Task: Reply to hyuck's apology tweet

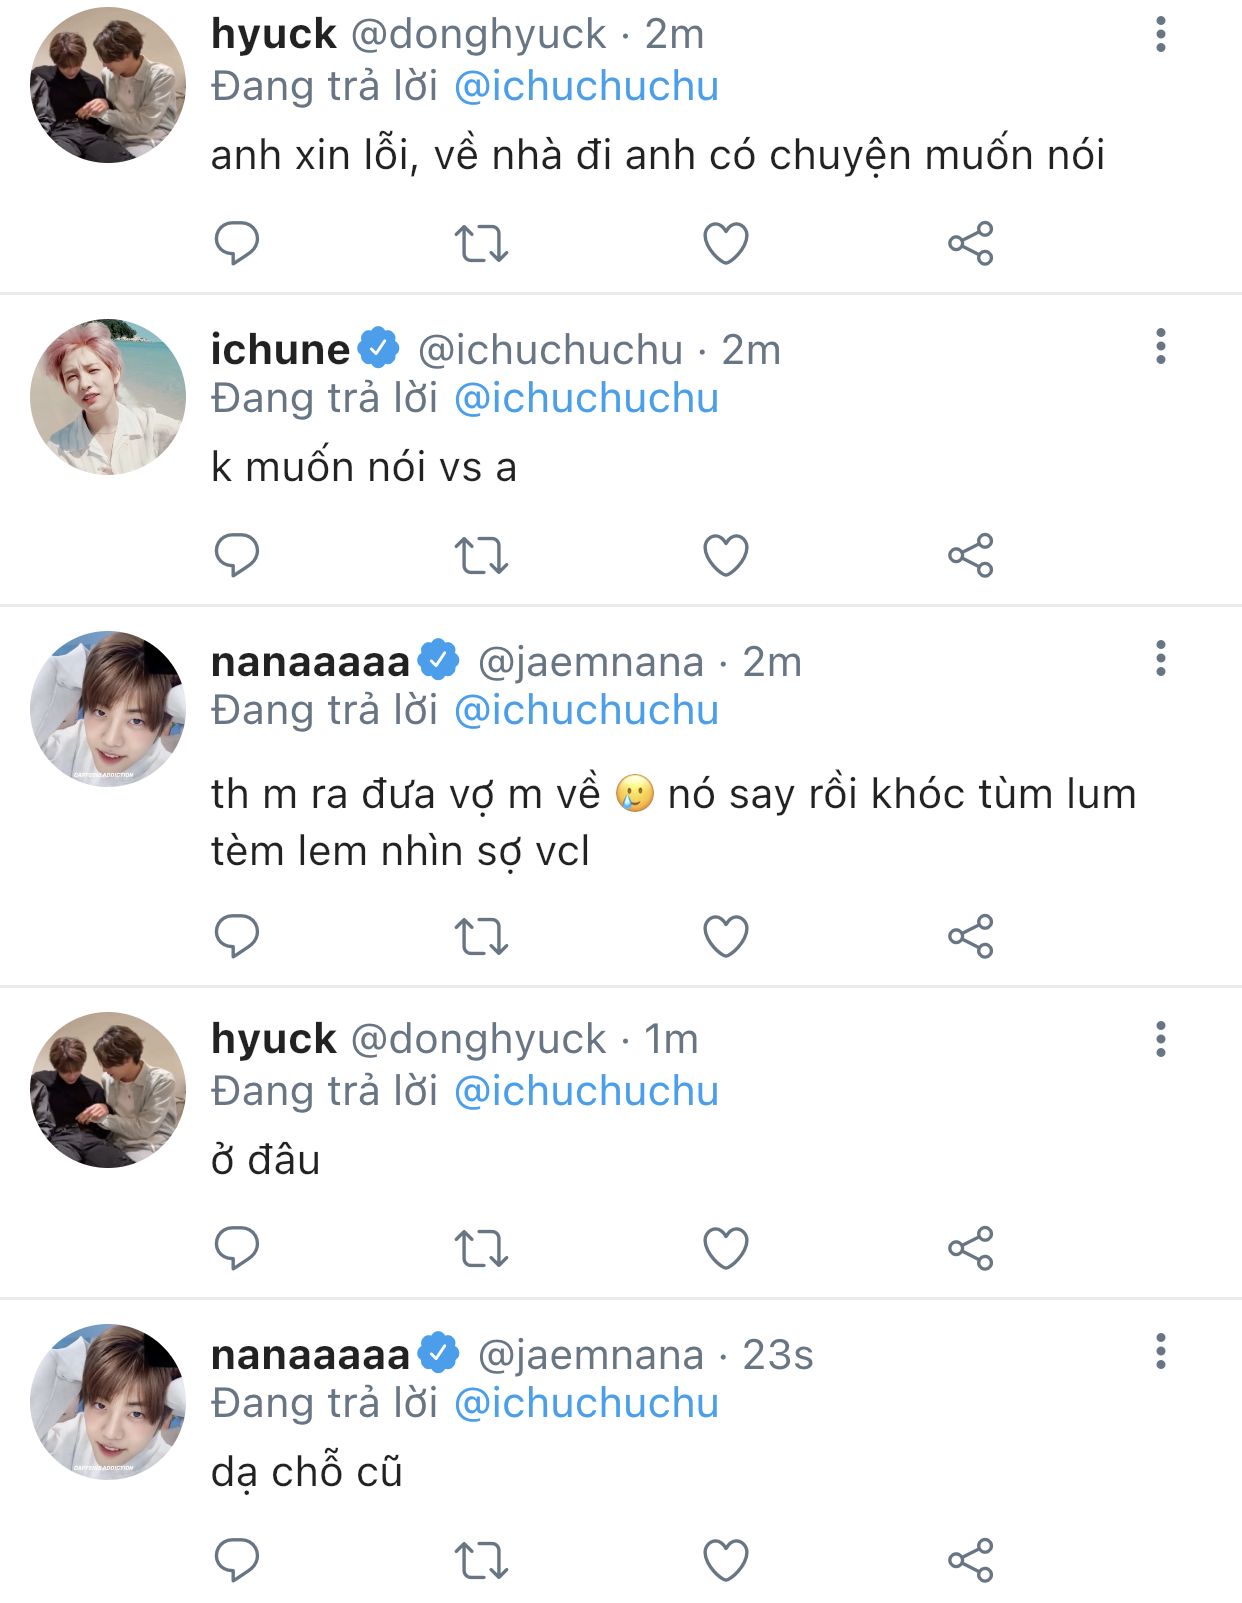Action: tap(237, 243)
